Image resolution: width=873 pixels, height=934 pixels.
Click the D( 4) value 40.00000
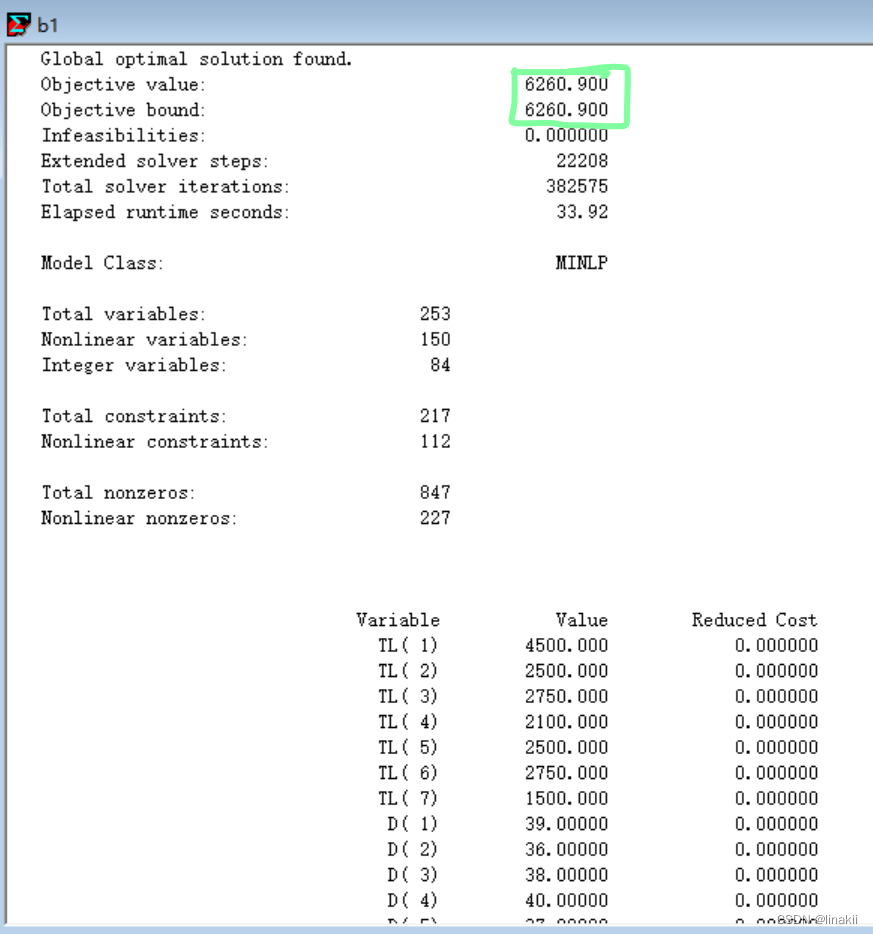click(x=566, y=901)
